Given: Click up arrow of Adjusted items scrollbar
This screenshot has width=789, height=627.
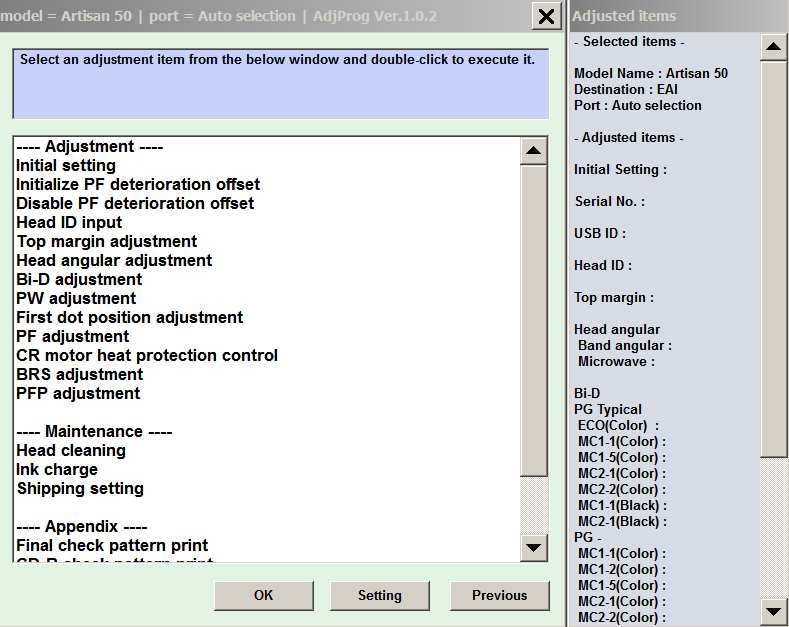Looking at the screenshot, I should (x=773, y=47).
